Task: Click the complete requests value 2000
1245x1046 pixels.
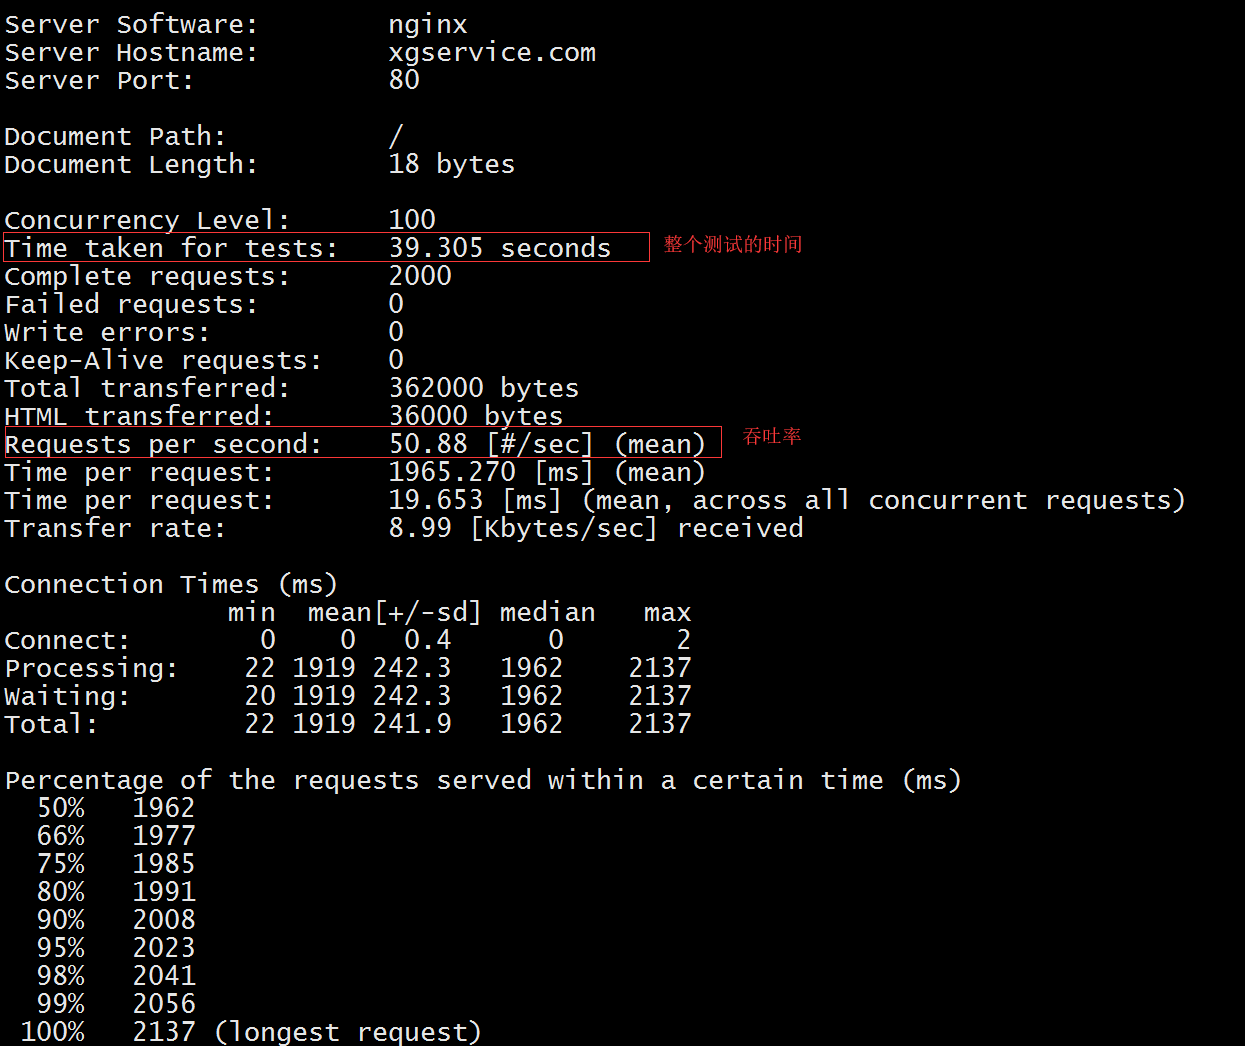Action: click(x=420, y=276)
